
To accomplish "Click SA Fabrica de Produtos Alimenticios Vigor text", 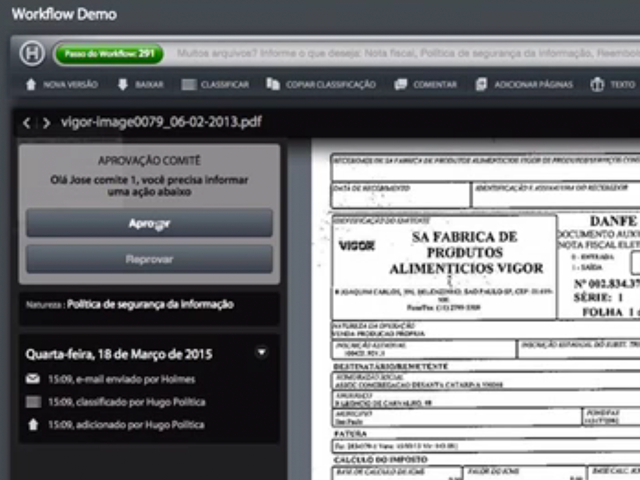I will pyautogui.click(x=466, y=253).
